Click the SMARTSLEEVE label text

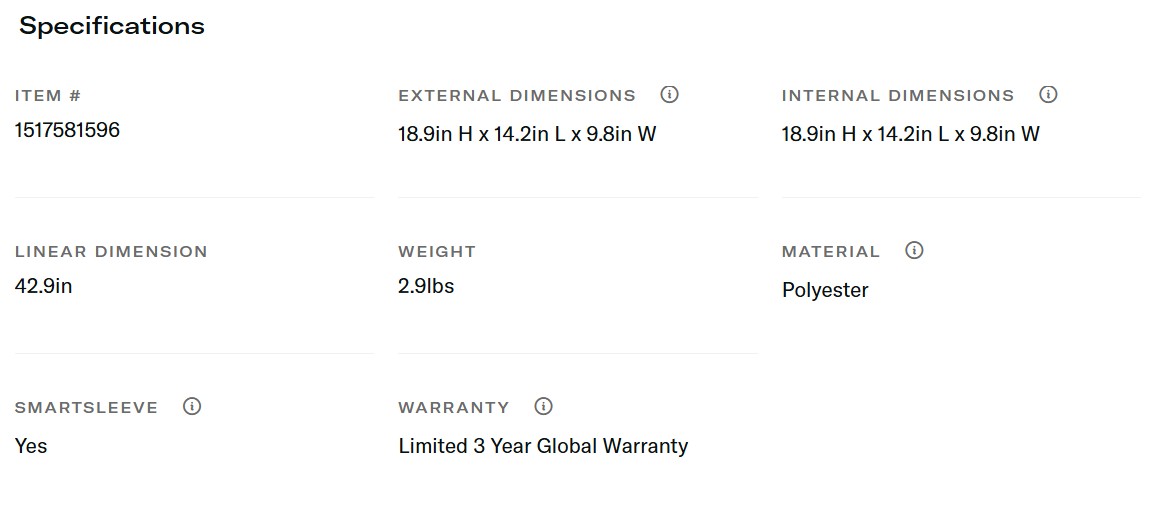[x=86, y=408]
